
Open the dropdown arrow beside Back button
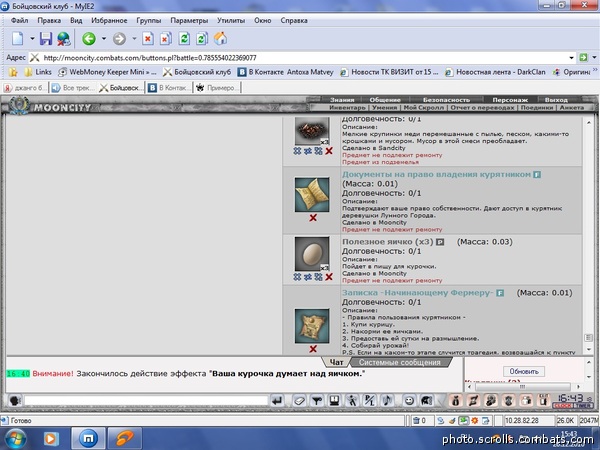104,39
